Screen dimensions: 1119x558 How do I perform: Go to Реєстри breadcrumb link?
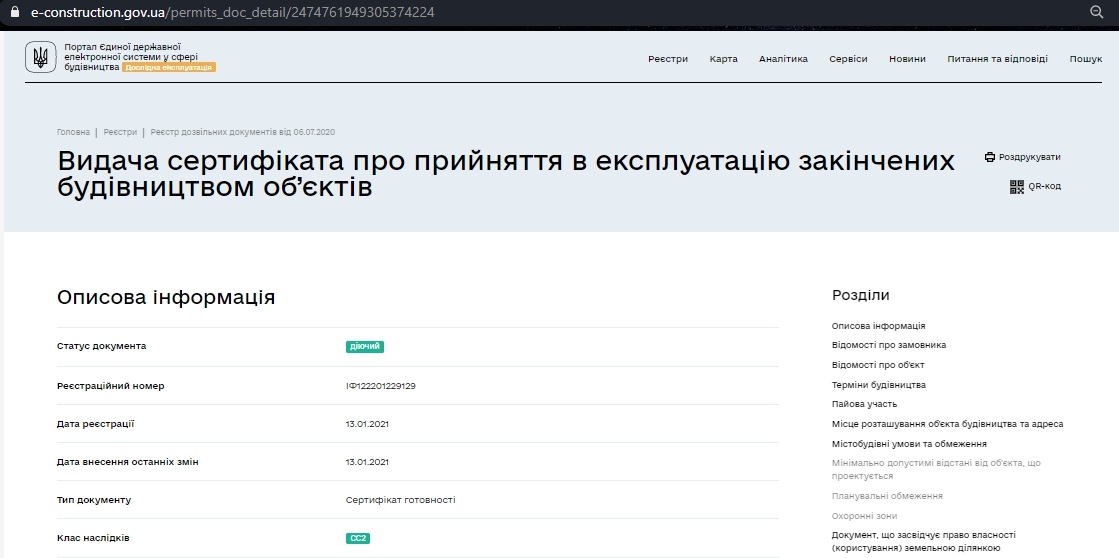(120, 132)
